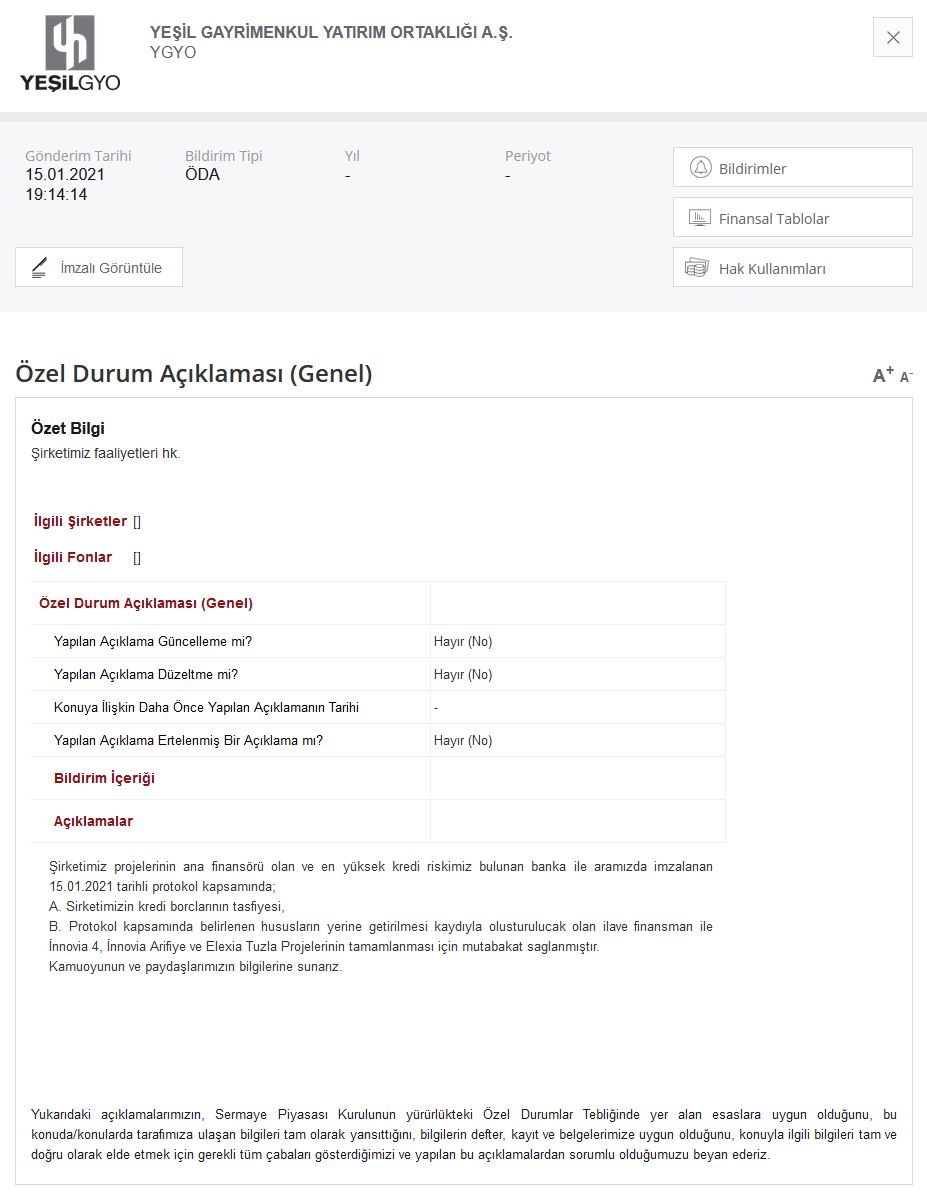Click 'Şirketimiz faaliyetleri hk.' summary text
The image size is (927, 1192).
pos(106,454)
